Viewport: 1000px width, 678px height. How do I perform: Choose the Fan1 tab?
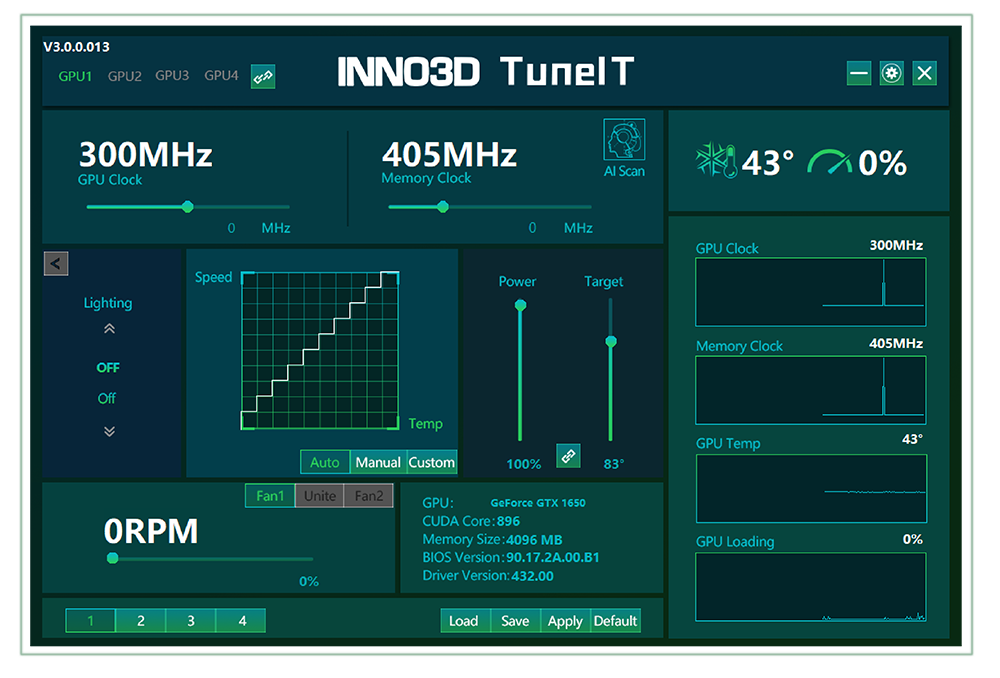pos(270,496)
